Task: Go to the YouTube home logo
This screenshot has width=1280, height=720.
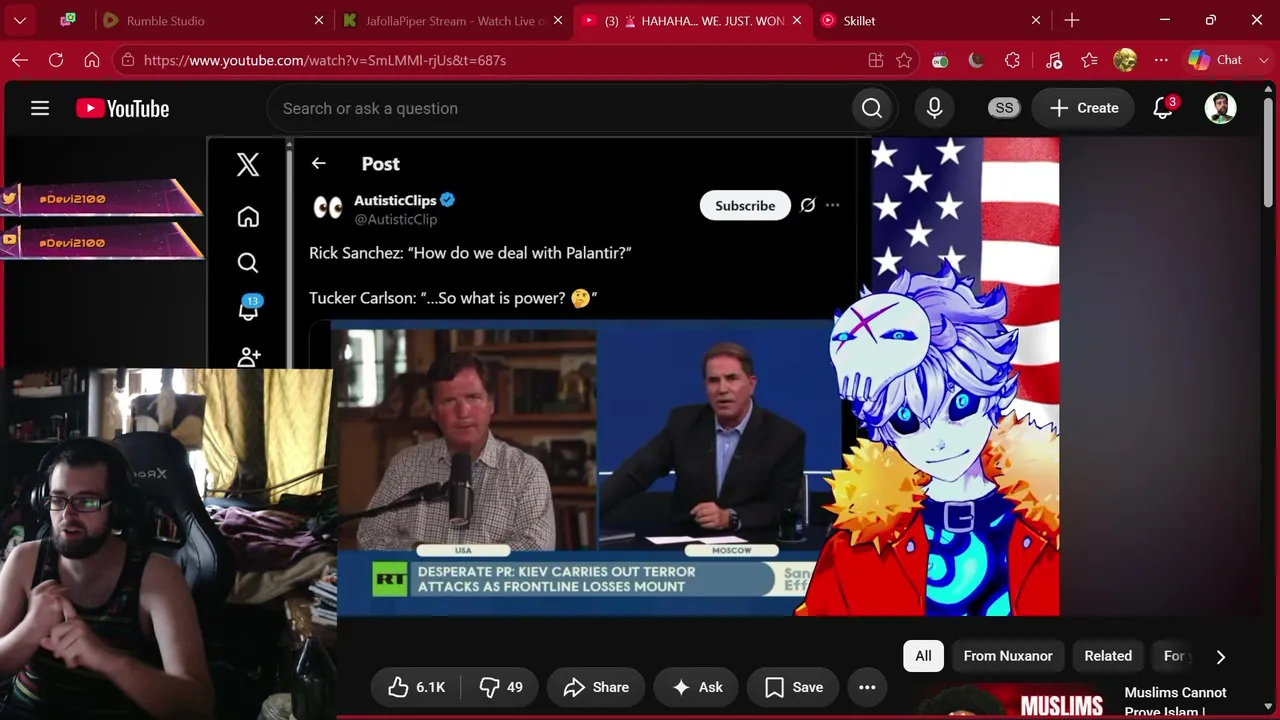Action: [123, 108]
